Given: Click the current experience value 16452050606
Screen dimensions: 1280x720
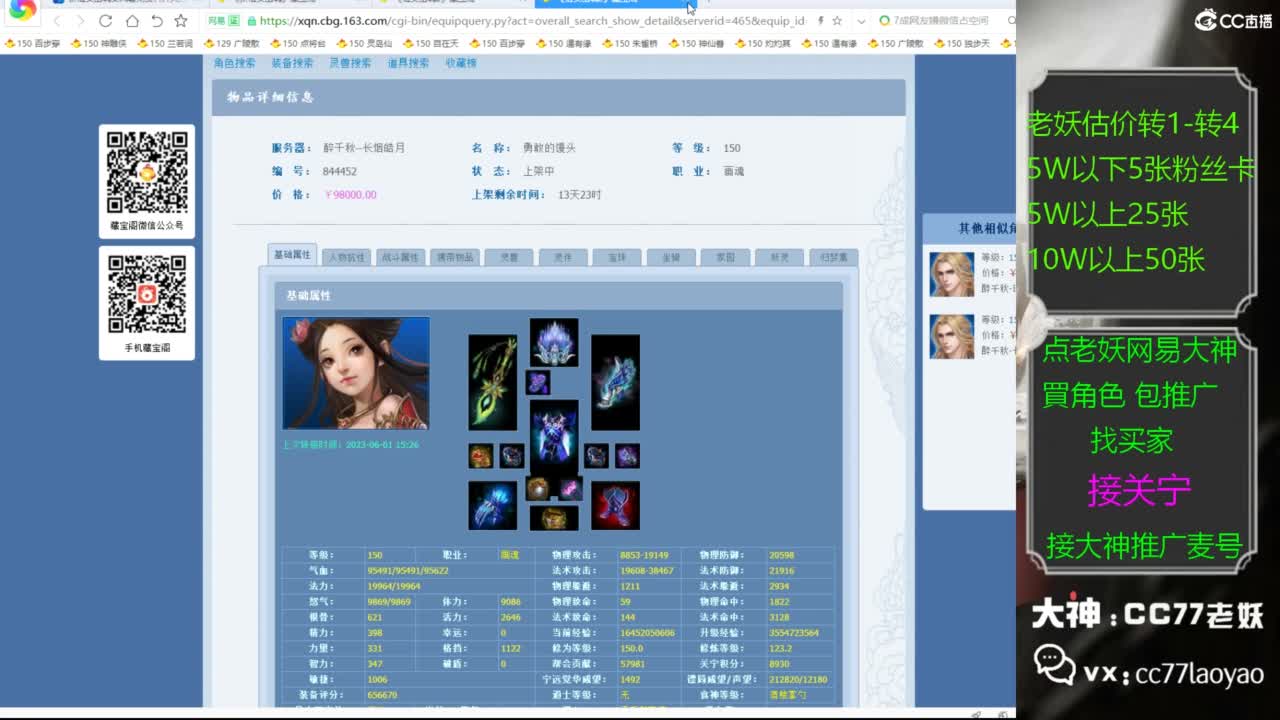Looking at the screenshot, I should (647, 632).
